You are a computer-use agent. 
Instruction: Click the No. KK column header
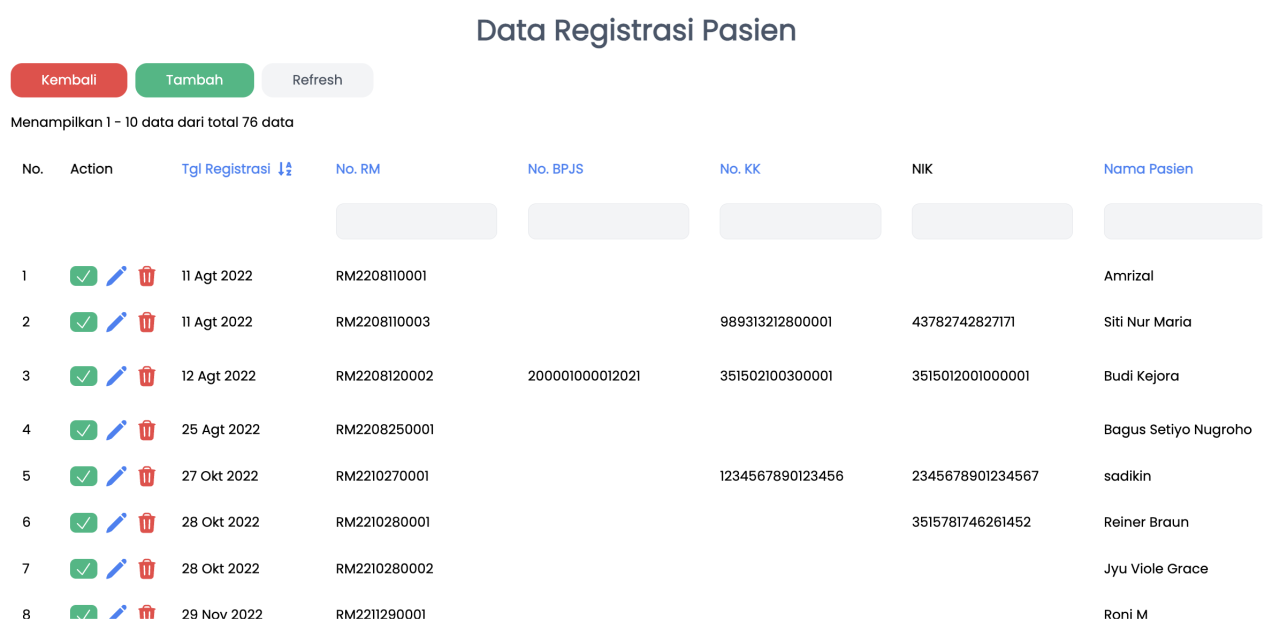click(740, 169)
